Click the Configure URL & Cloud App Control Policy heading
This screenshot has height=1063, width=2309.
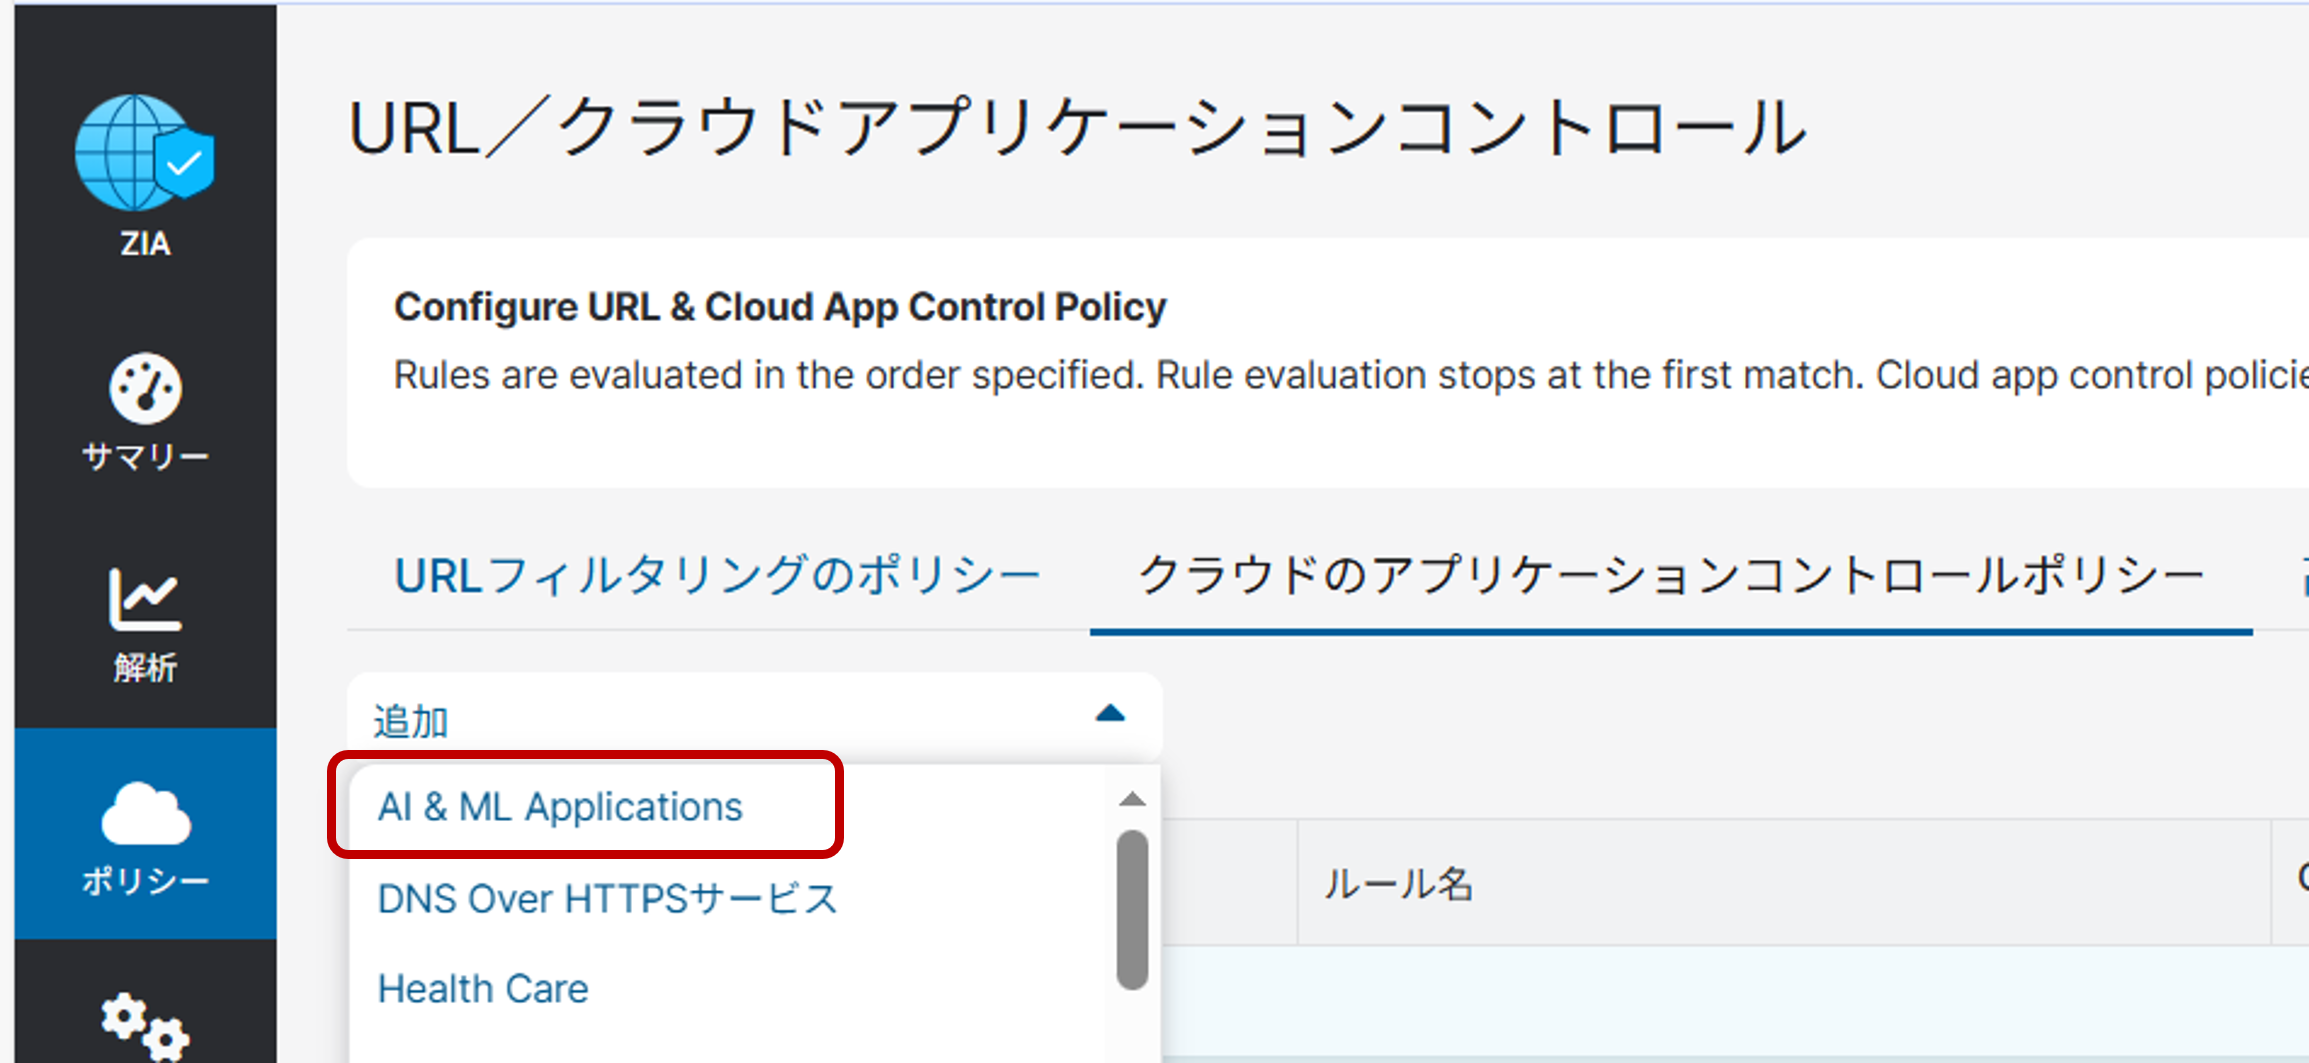click(x=780, y=307)
